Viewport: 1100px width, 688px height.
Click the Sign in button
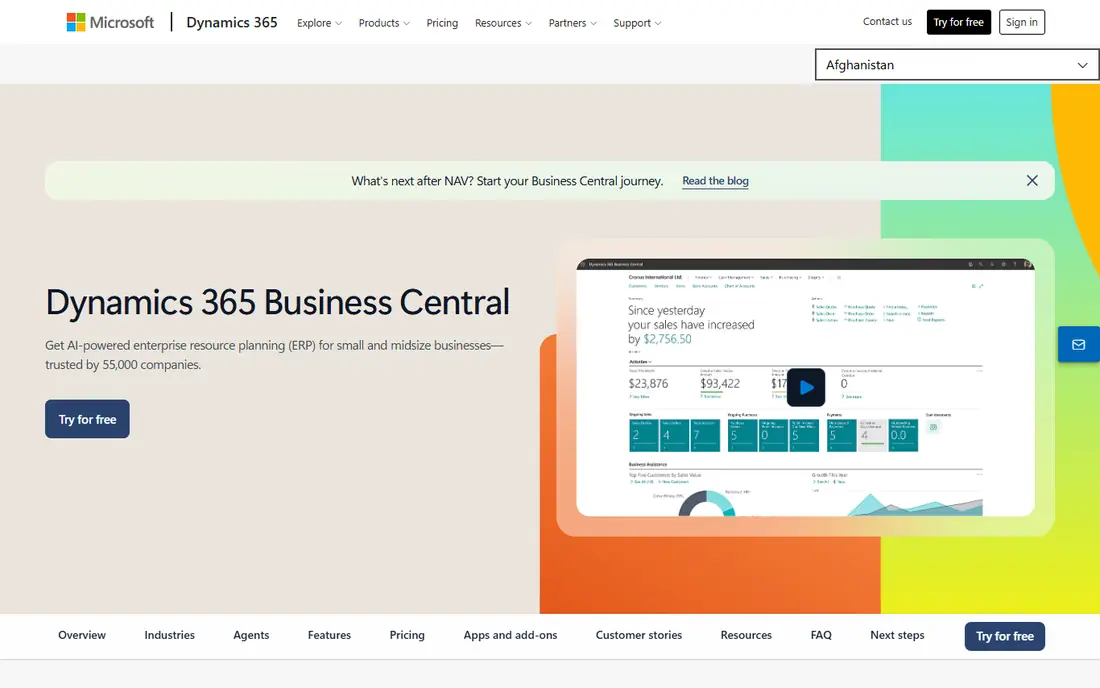tap(1021, 22)
